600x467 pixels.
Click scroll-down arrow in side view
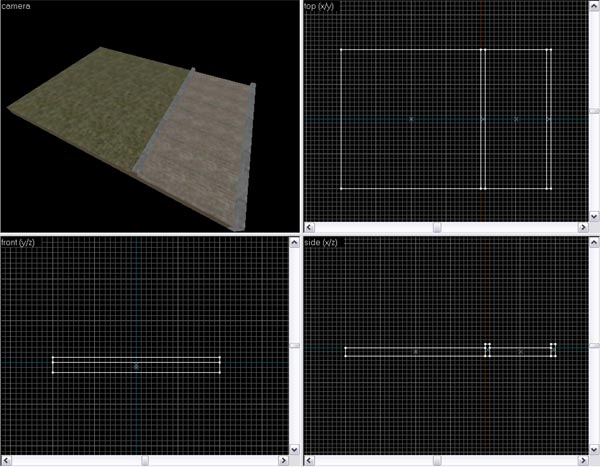[594, 451]
